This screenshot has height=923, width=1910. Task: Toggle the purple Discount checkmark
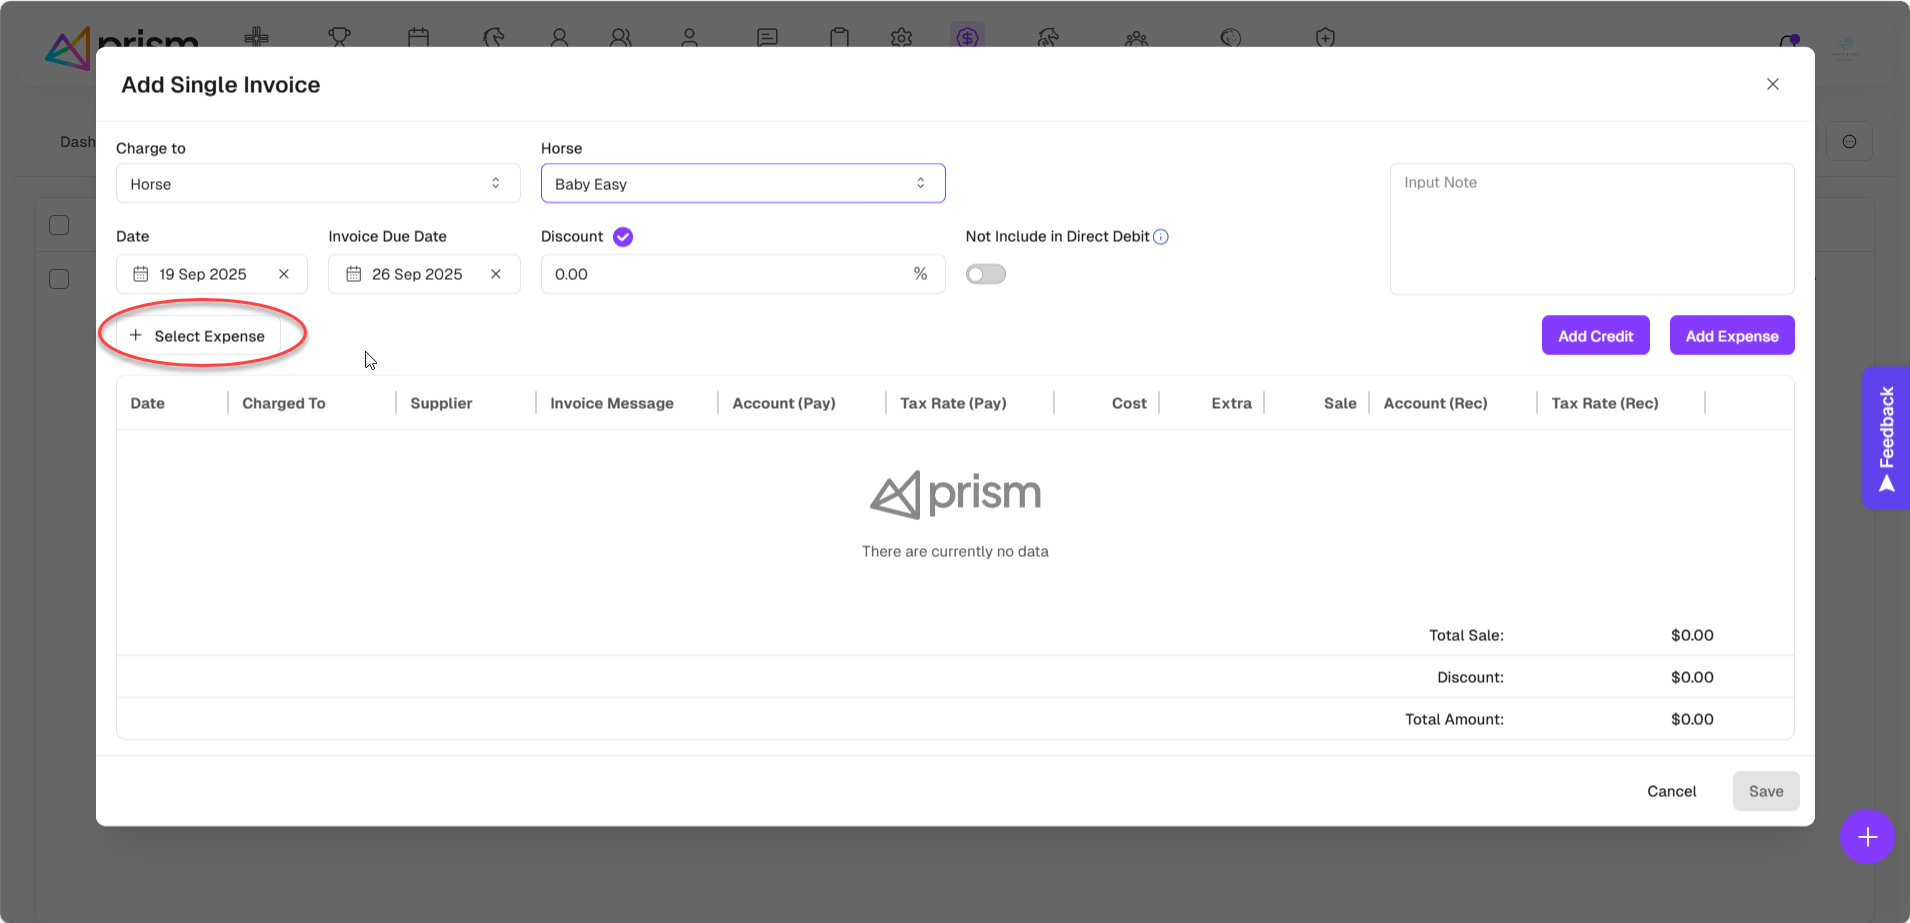[x=623, y=237]
